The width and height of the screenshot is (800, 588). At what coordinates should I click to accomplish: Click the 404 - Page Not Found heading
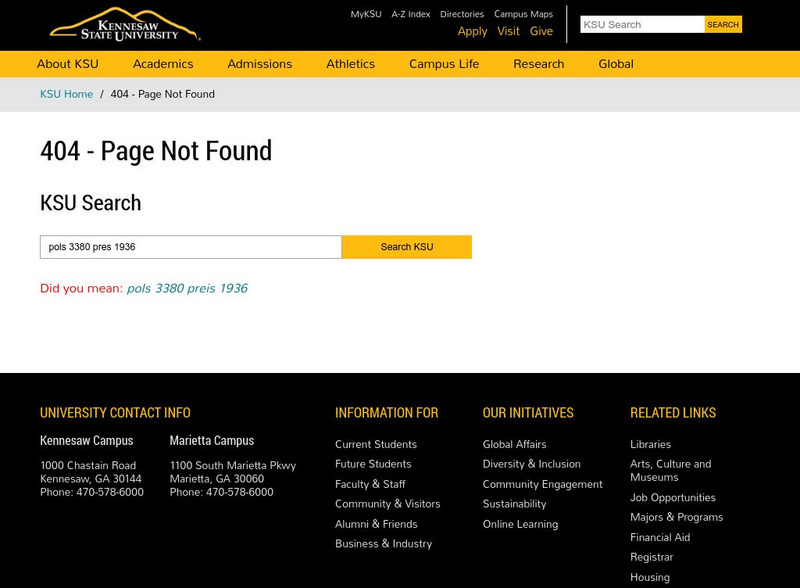pos(156,151)
